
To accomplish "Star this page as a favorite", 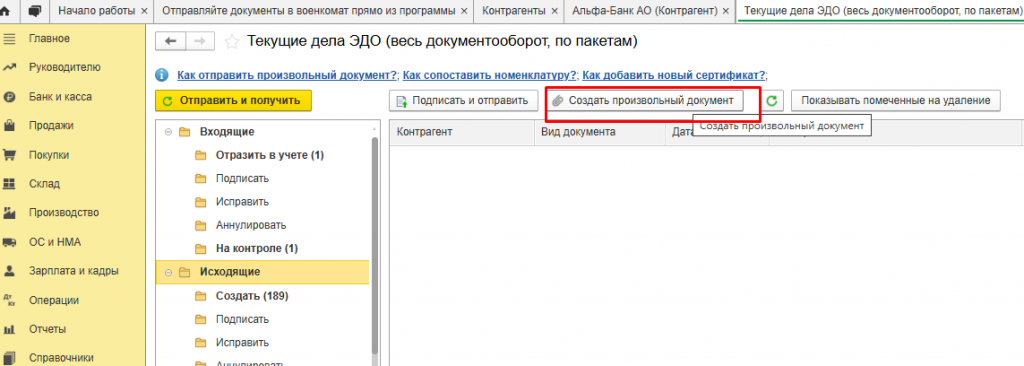I will 231,42.
